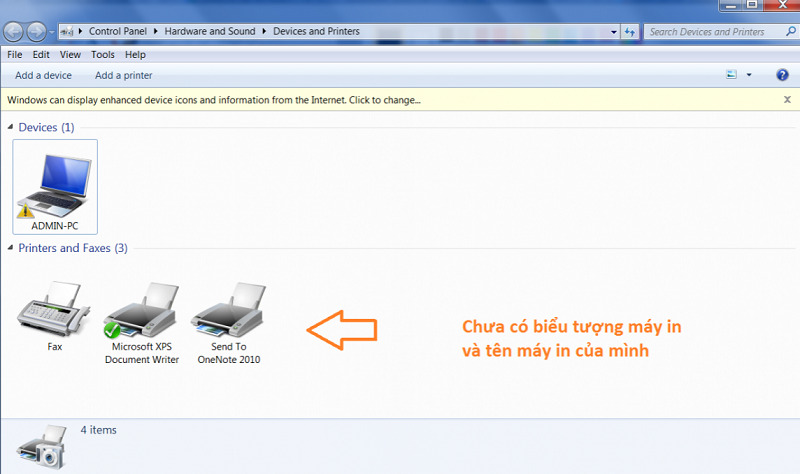The height and width of the screenshot is (474, 800).
Task: Click the change view icon
Action: [731, 75]
